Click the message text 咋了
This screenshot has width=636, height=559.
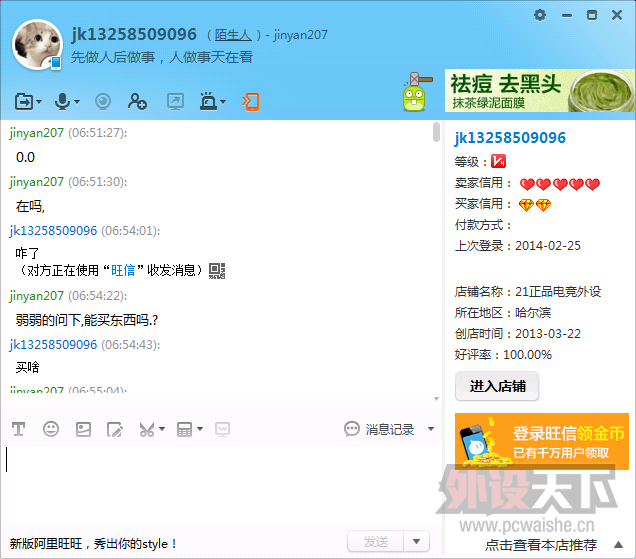point(28,254)
